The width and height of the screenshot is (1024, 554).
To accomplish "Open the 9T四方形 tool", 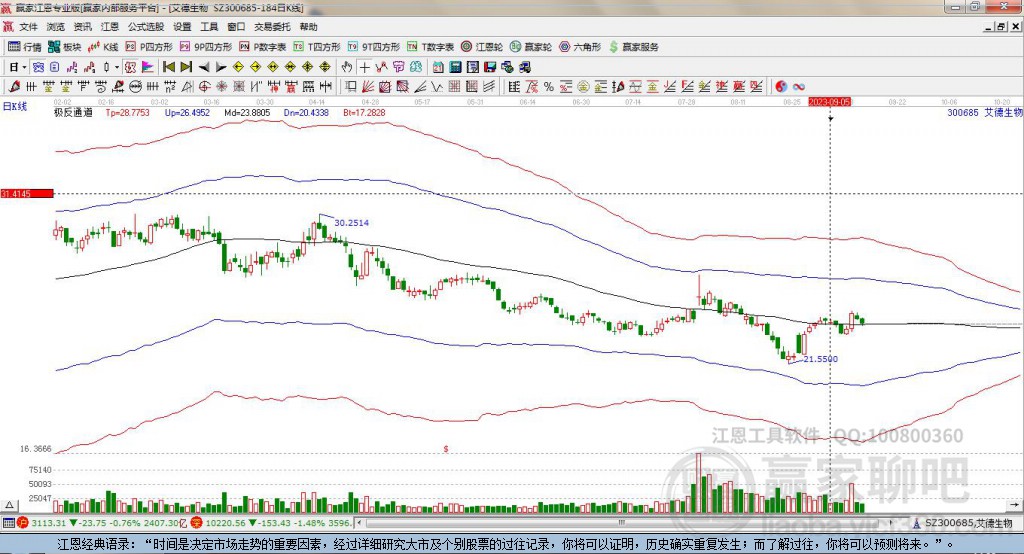I will 374,47.
